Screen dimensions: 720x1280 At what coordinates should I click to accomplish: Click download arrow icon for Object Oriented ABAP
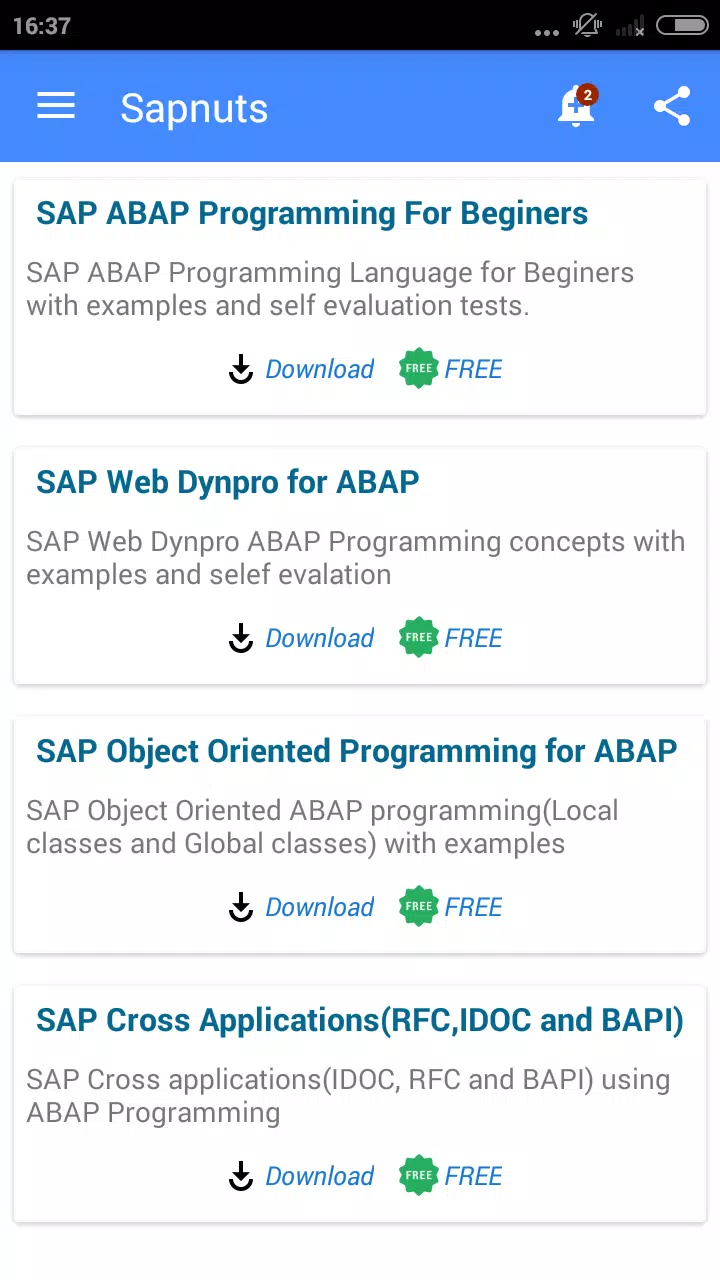pyautogui.click(x=241, y=907)
